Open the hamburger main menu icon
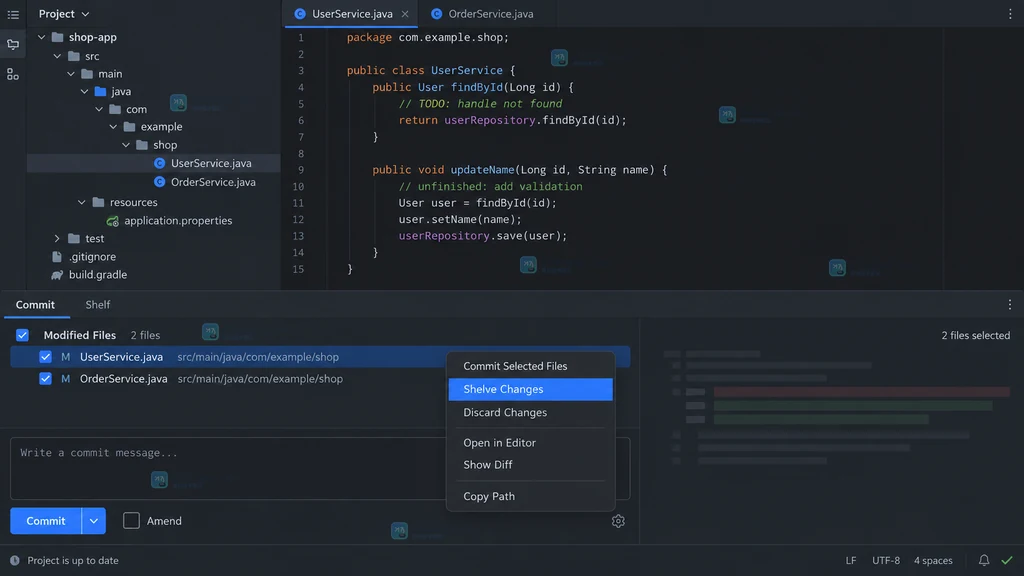Screen dimensions: 1024x576 tap(13, 14)
